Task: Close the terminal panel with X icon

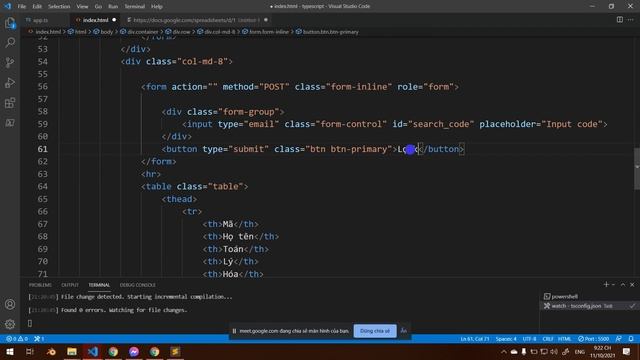Action: (632, 284)
